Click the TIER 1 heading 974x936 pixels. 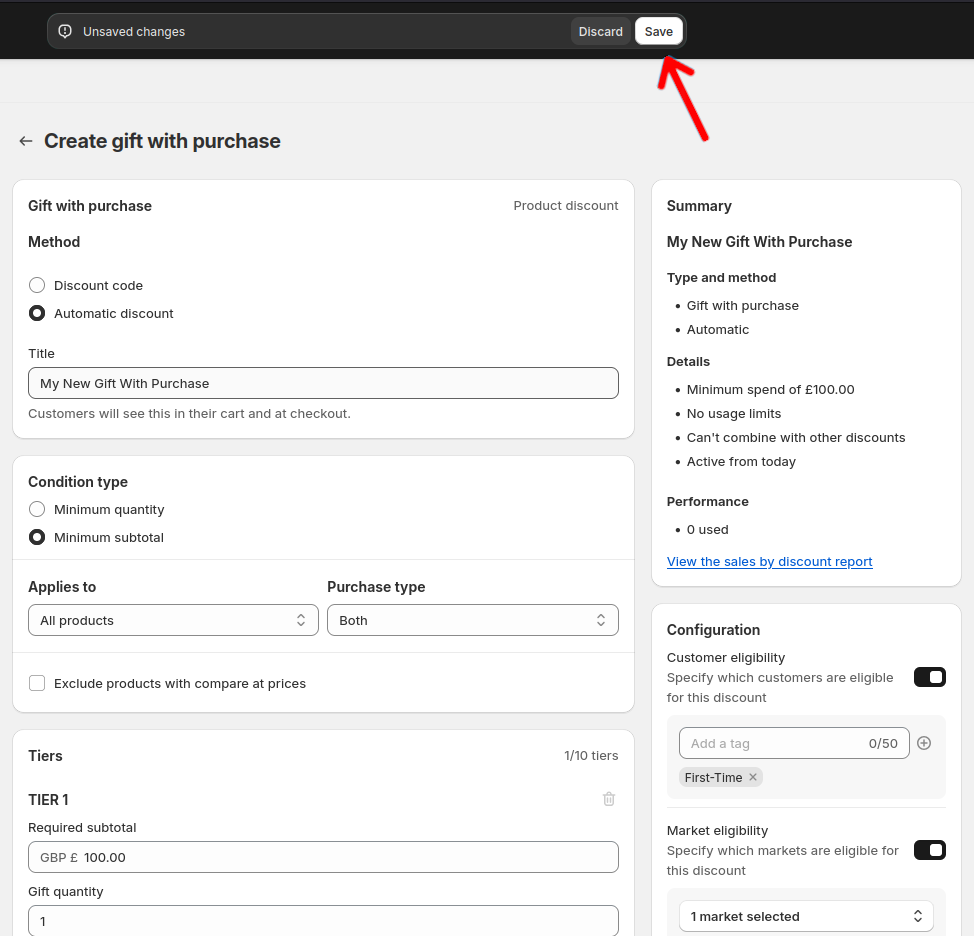click(48, 799)
